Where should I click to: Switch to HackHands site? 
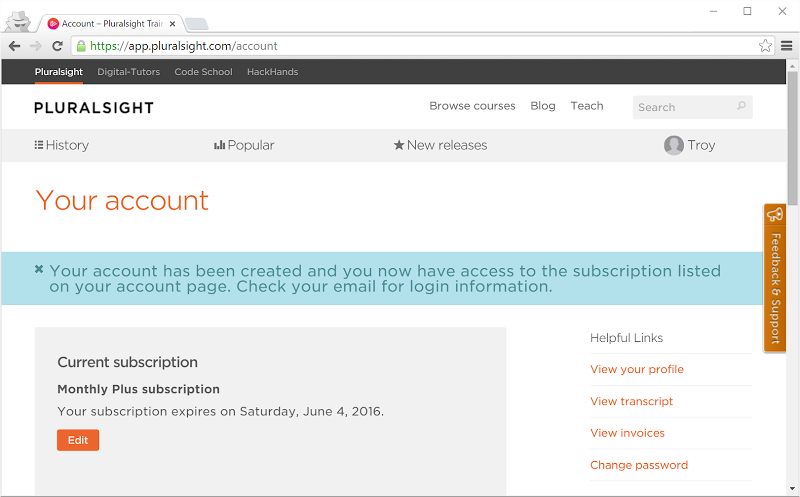click(272, 72)
